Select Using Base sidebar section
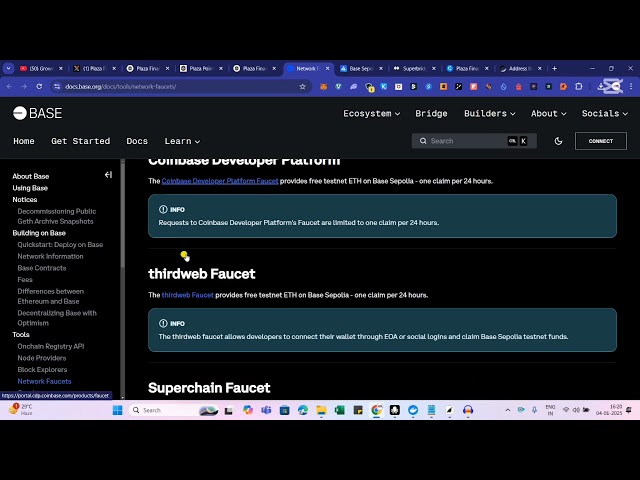 [x=30, y=188]
